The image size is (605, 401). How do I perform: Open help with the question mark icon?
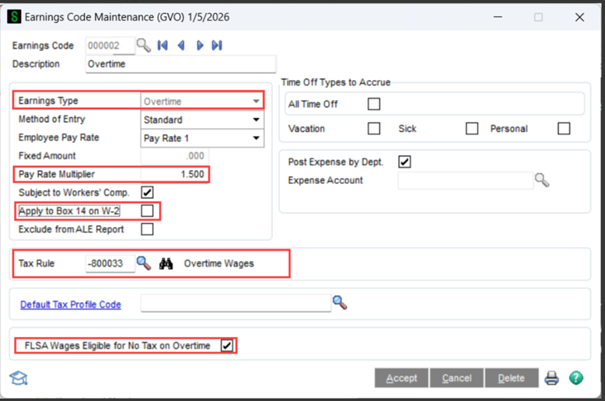pyautogui.click(x=576, y=378)
